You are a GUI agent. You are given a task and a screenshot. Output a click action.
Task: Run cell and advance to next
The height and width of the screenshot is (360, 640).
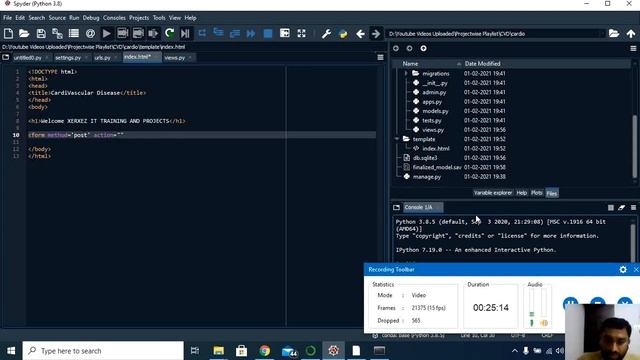[138, 33]
